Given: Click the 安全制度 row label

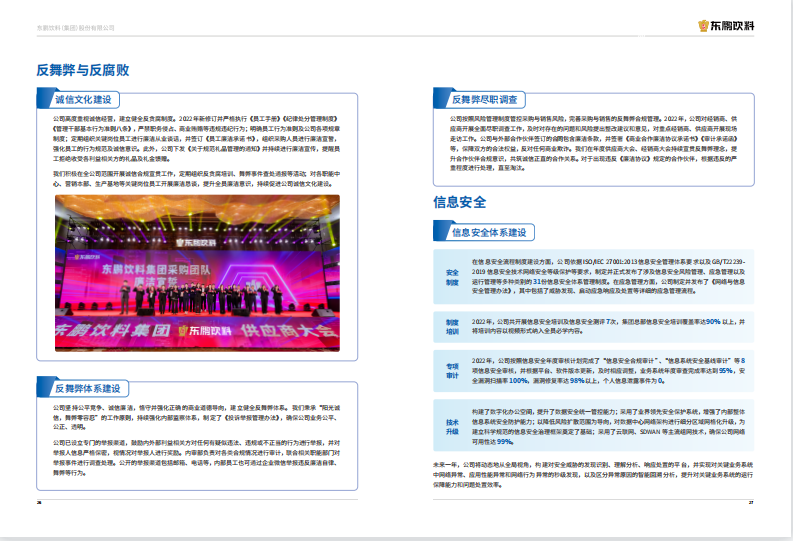Looking at the screenshot, I should (x=452, y=277).
